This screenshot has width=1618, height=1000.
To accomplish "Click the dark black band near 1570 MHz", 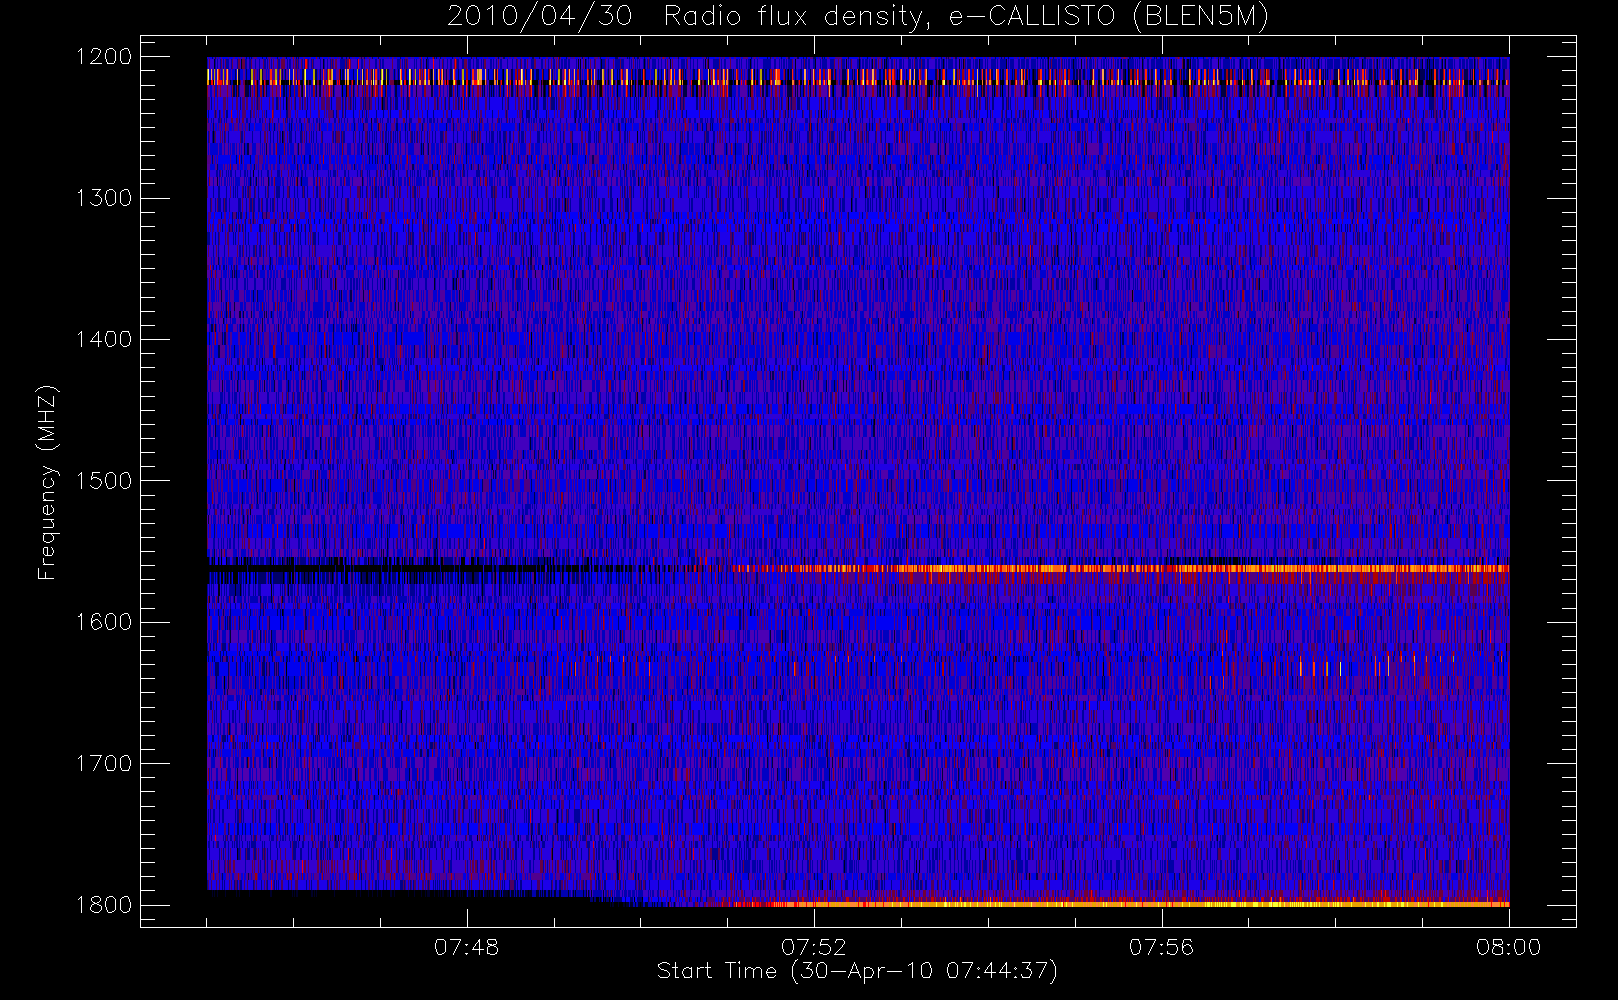I will point(420,569).
